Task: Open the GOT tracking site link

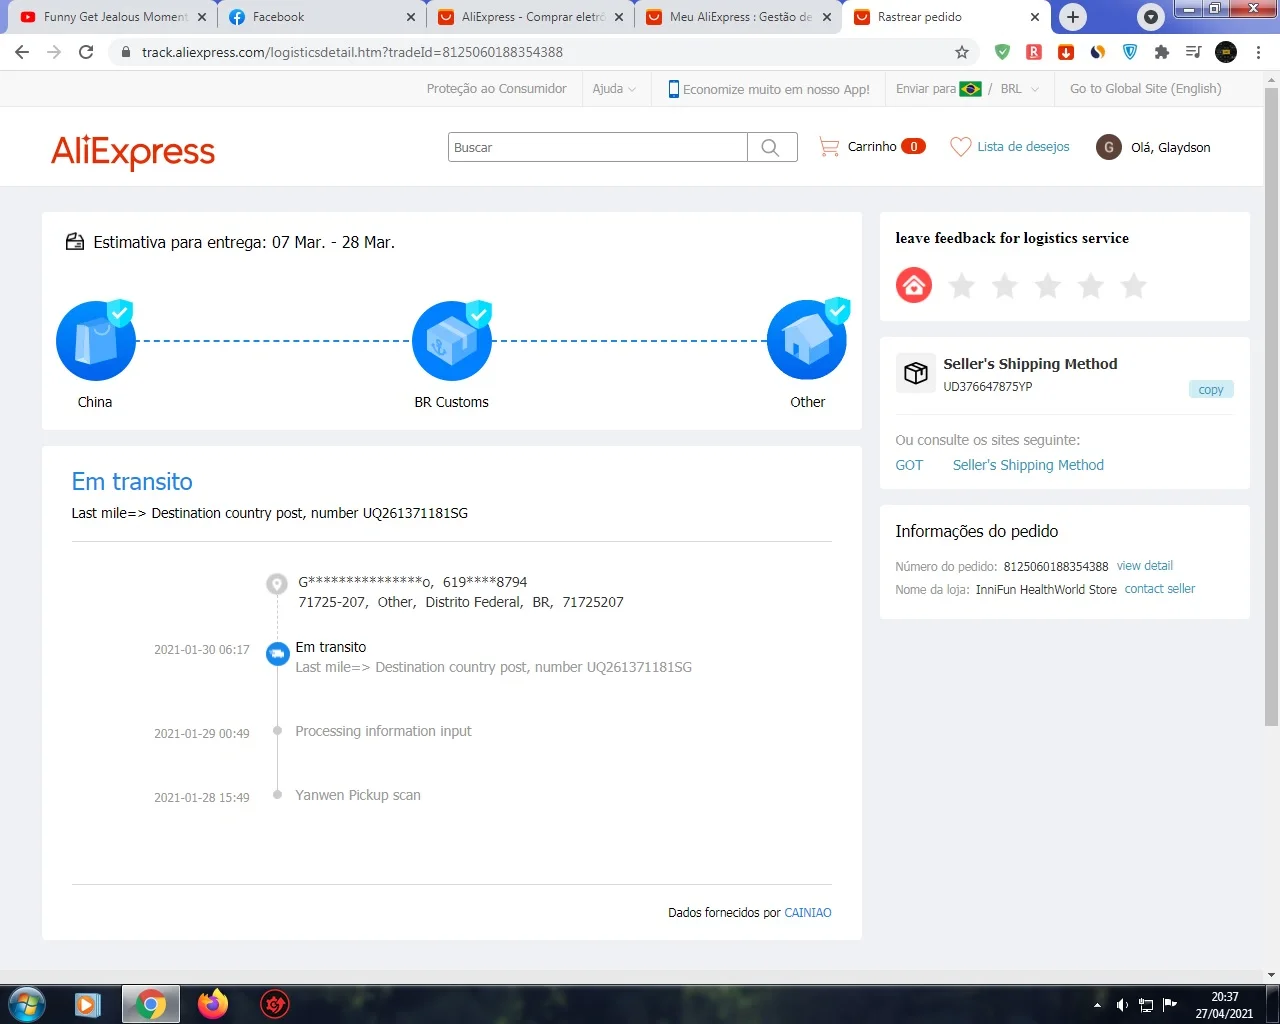Action: (909, 465)
